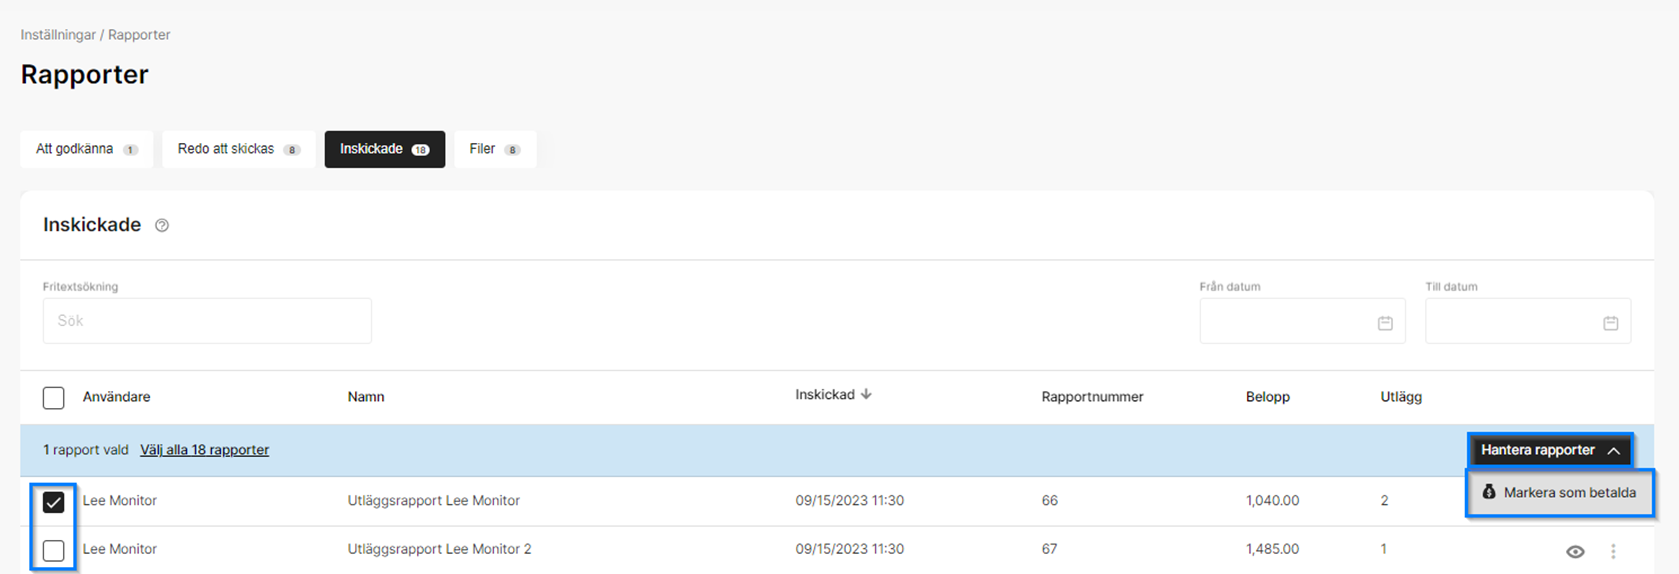Viewport: 1679px width, 574px height.
Task: Click Inställningar in the breadcrumb
Action: [x=58, y=35]
